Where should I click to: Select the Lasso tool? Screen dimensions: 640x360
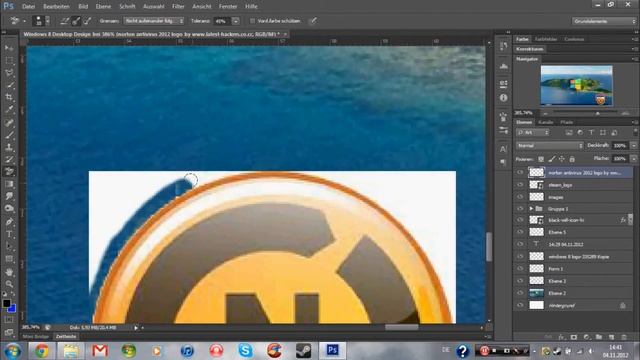9,73
